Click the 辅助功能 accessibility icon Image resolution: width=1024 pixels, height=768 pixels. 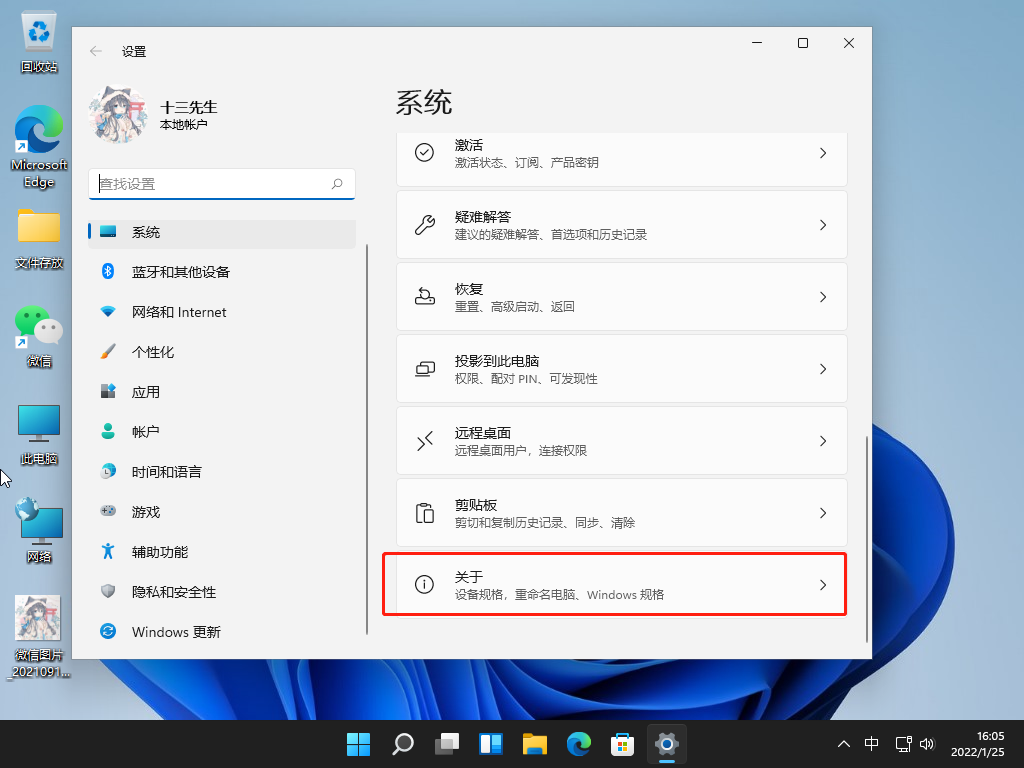(x=108, y=551)
